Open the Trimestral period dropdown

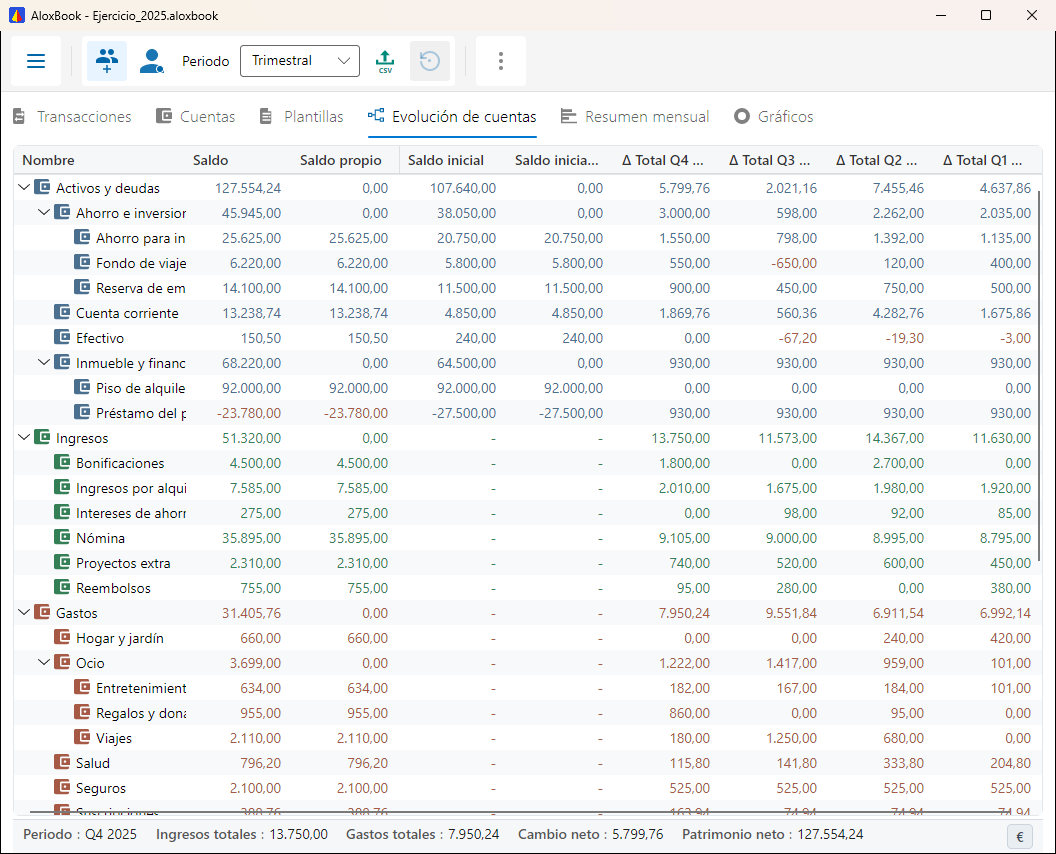300,61
